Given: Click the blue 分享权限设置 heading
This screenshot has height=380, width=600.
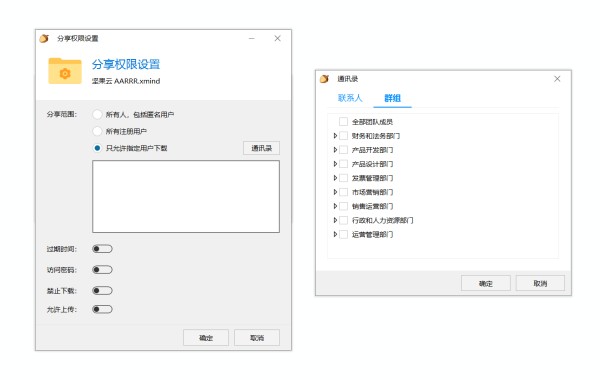Looking at the screenshot, I should (x=126, y=64).
